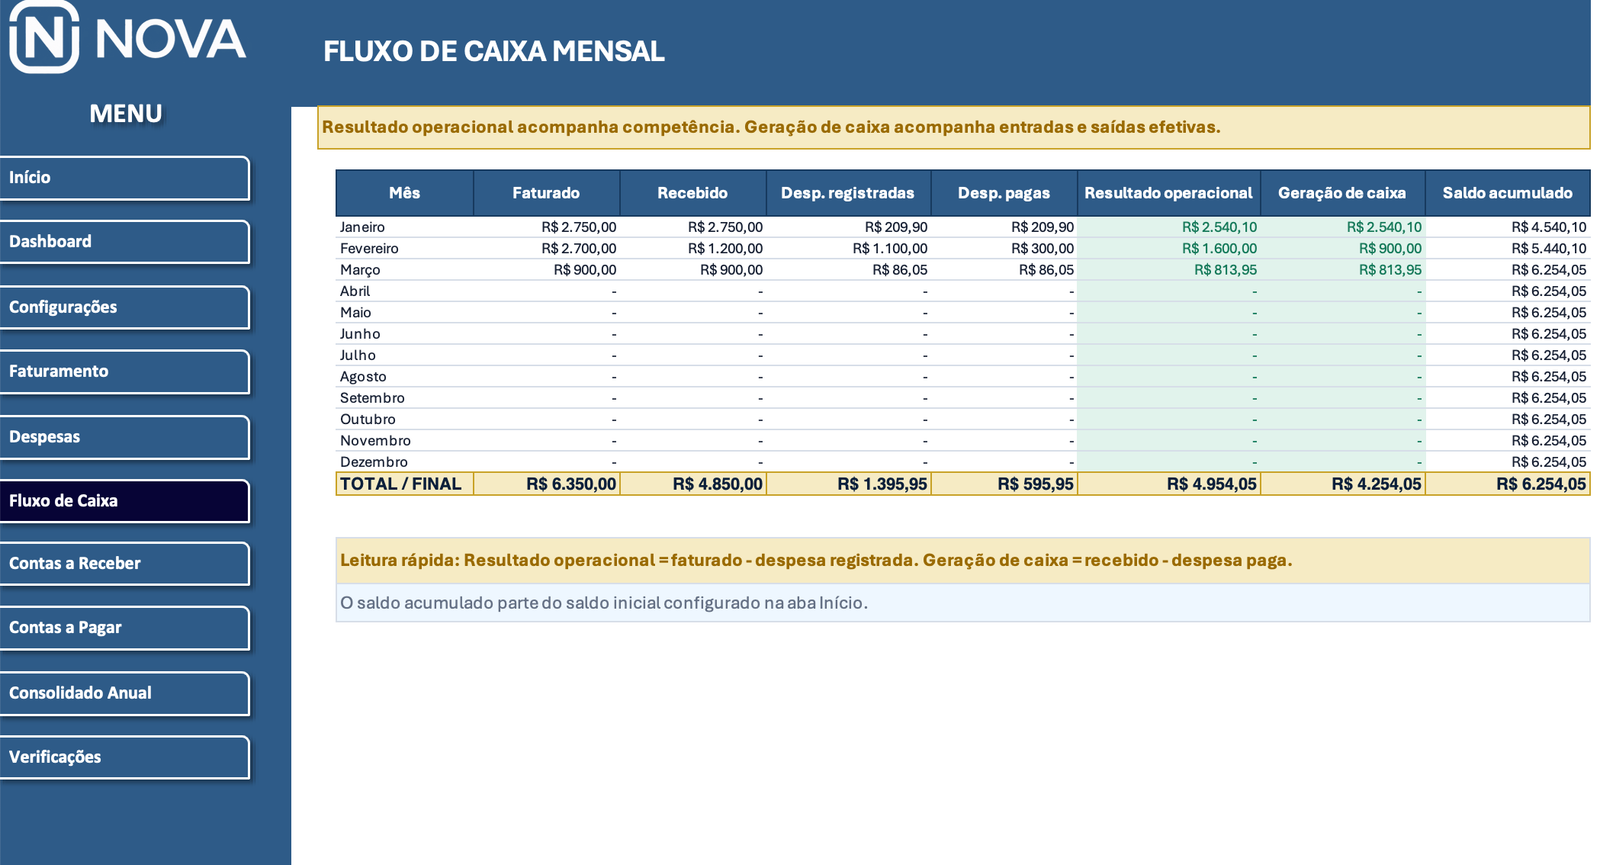The width and height of the screenshot is (1600, 865).
Task: Select Janeiro's Saldo acumulado R$ 4.540,10
Action: click(x=1548, y=228)
